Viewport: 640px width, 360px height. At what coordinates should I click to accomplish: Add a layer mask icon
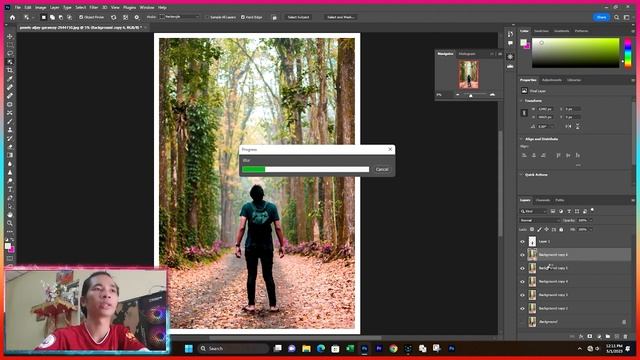(x=590, y=336)
